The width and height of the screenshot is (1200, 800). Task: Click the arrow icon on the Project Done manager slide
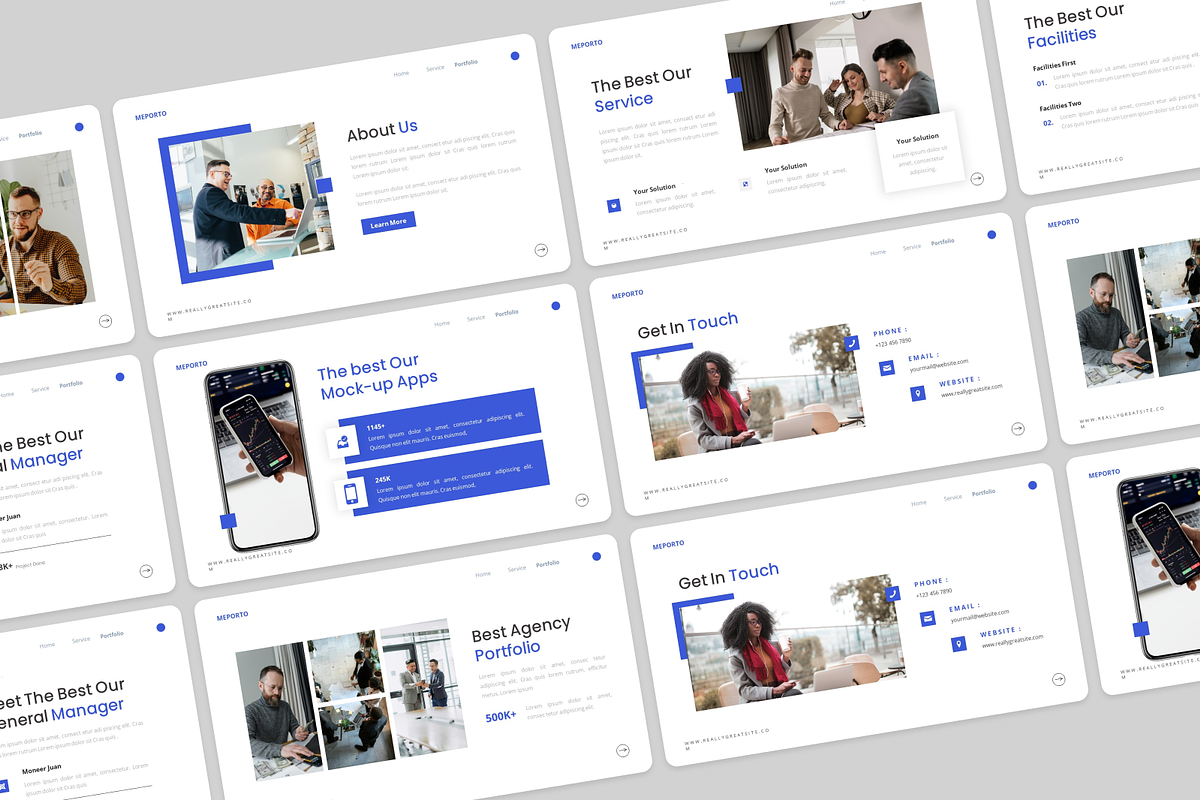tap(146, 571)
